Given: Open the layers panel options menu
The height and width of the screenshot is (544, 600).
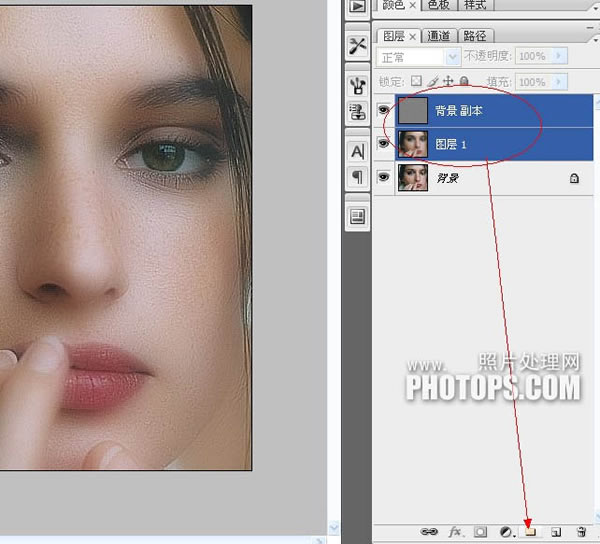Looking at the screenshot, I should pos(595,40).
